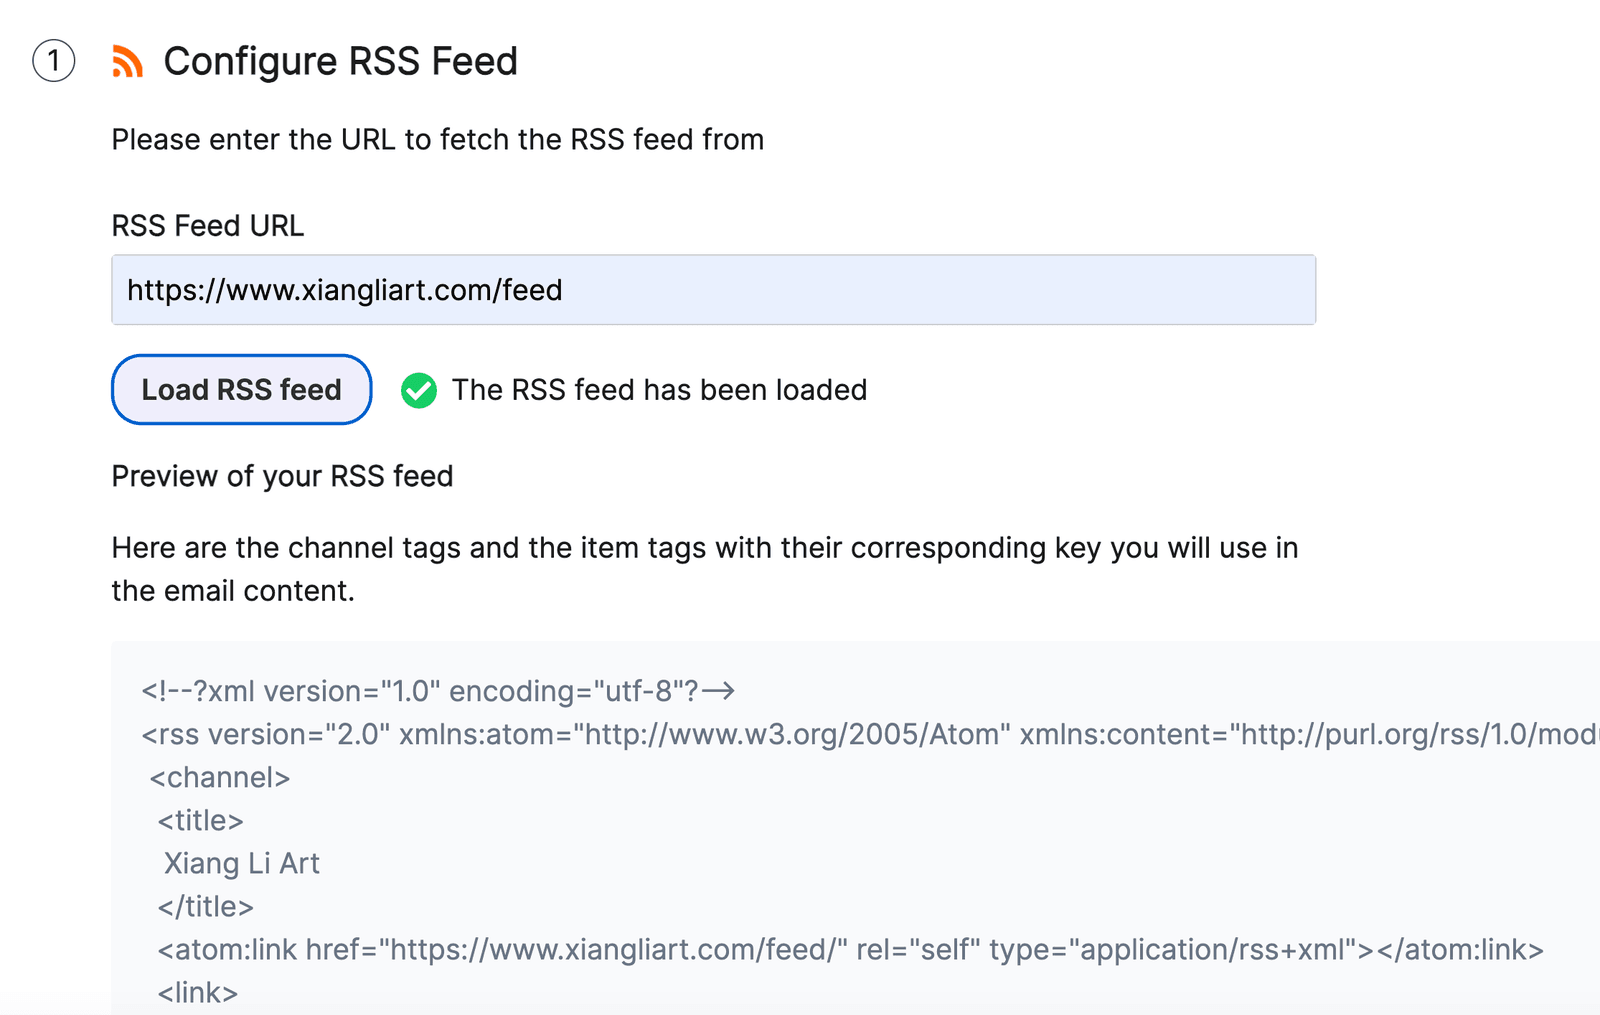Click the Configure RSS Feed heading

(x=341, y=61)
